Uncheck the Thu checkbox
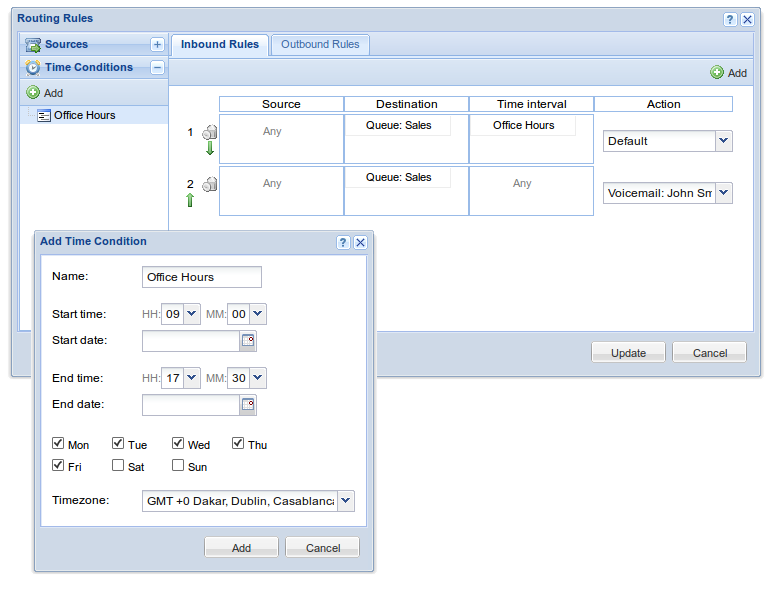Viewport: 772px width, 589px height. click(x=238, y=443)
